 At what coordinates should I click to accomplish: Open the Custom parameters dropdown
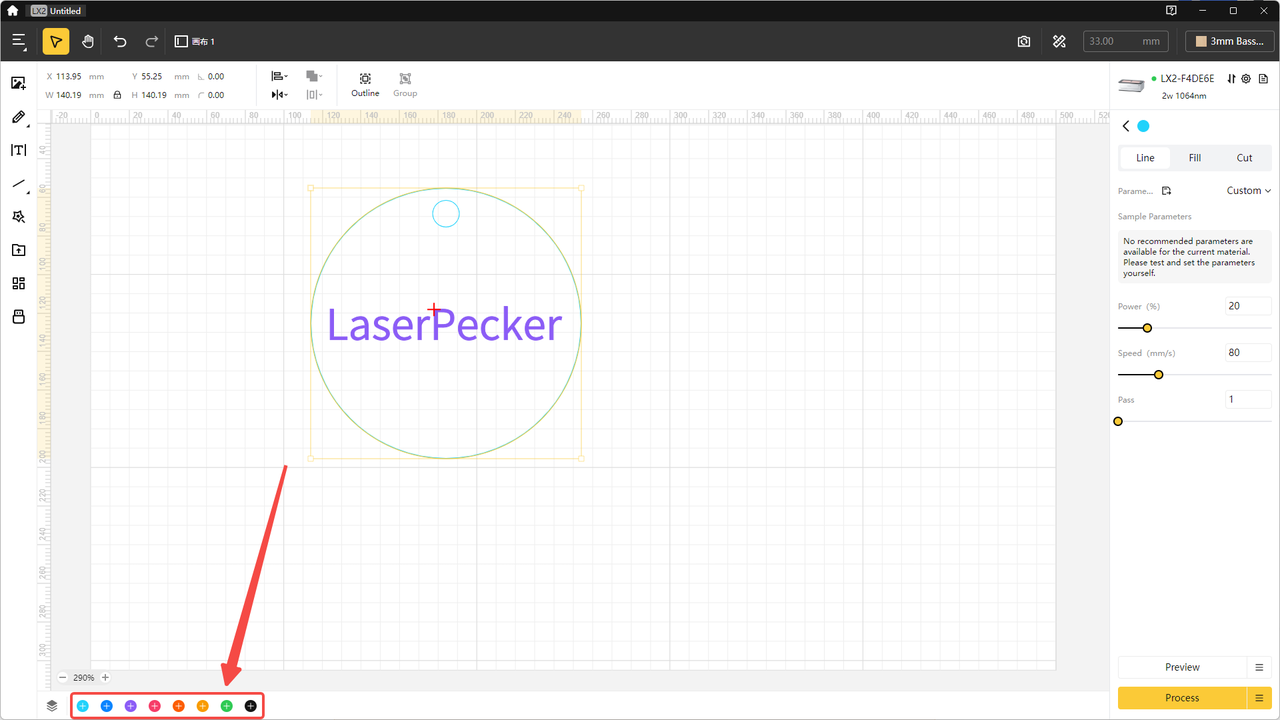[1247, 190]
